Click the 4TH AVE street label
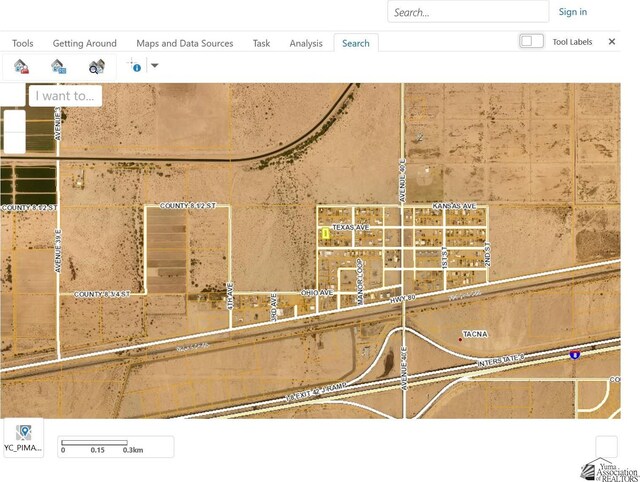The image size is (640, 482). pos(230,296)
